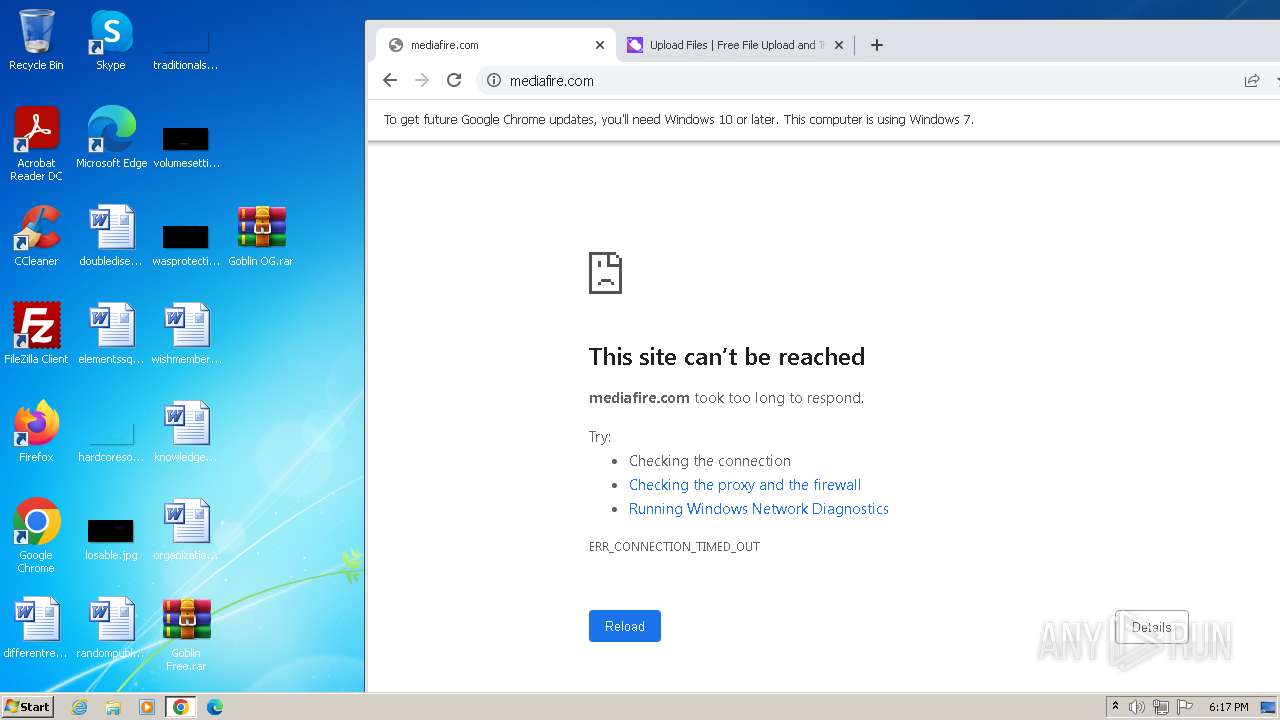Select the wishmember Word document
1280x720 pixels.
click(x=186, y=333)
